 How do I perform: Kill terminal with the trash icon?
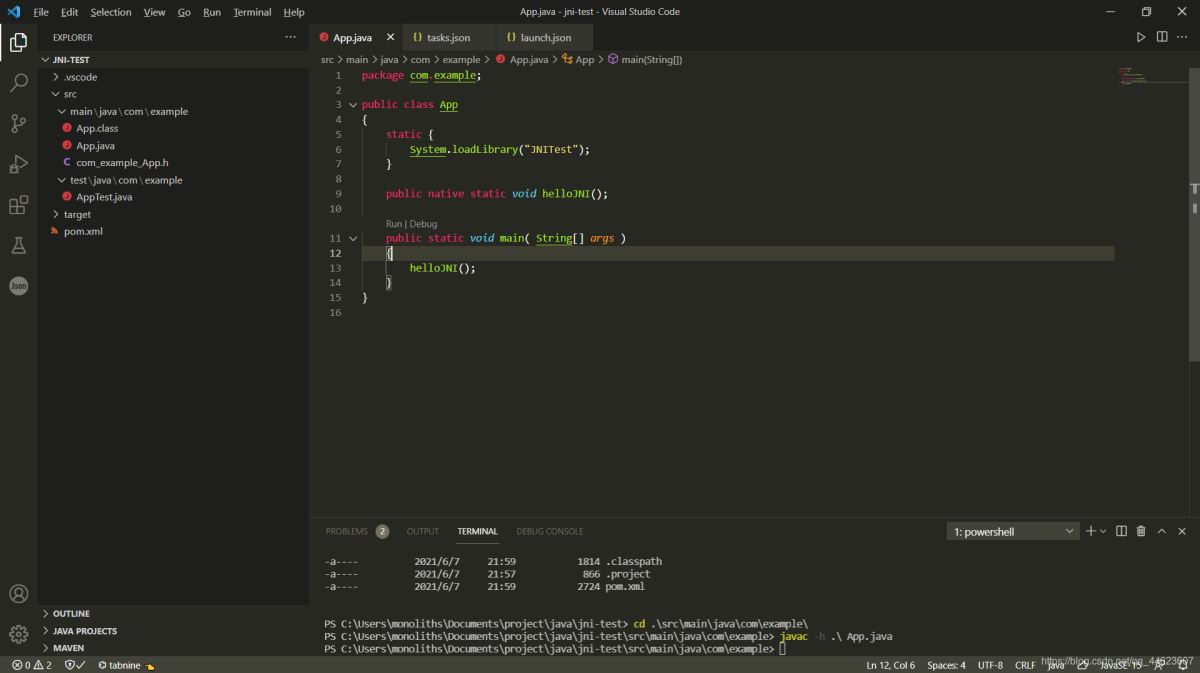click(x=1141, y=531)
